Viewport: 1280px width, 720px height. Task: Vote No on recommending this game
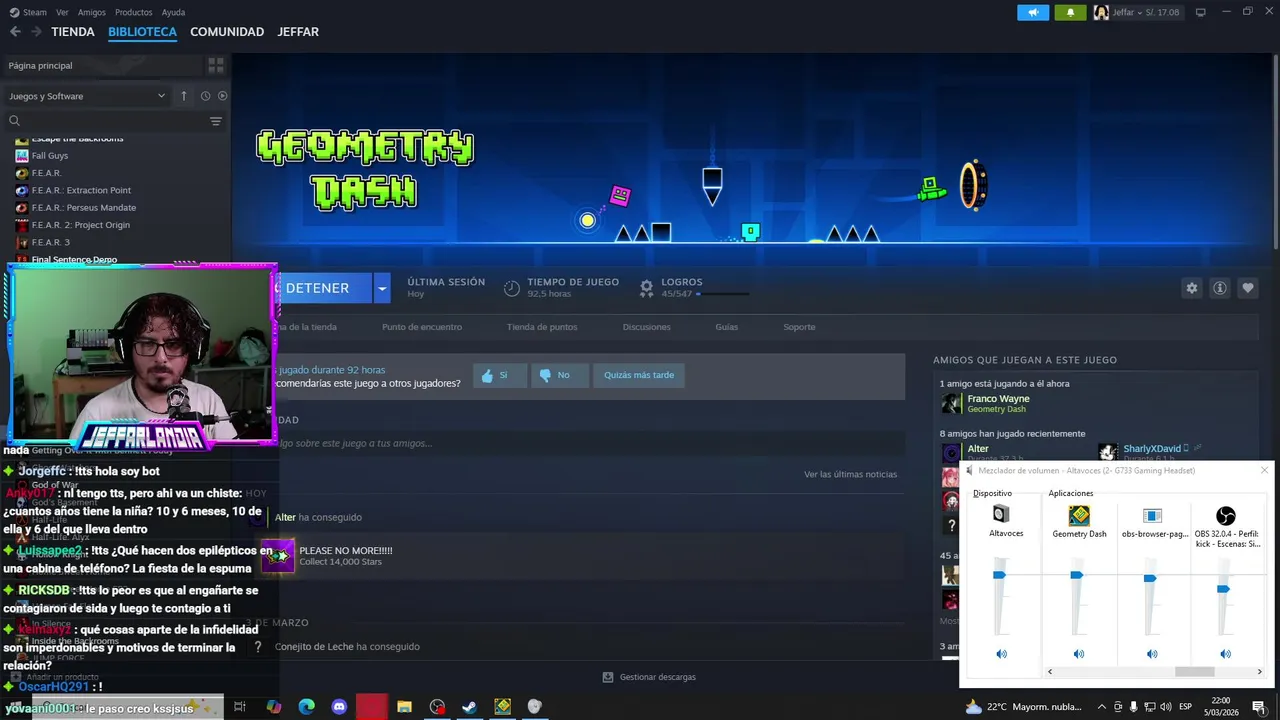click(559, 375)
